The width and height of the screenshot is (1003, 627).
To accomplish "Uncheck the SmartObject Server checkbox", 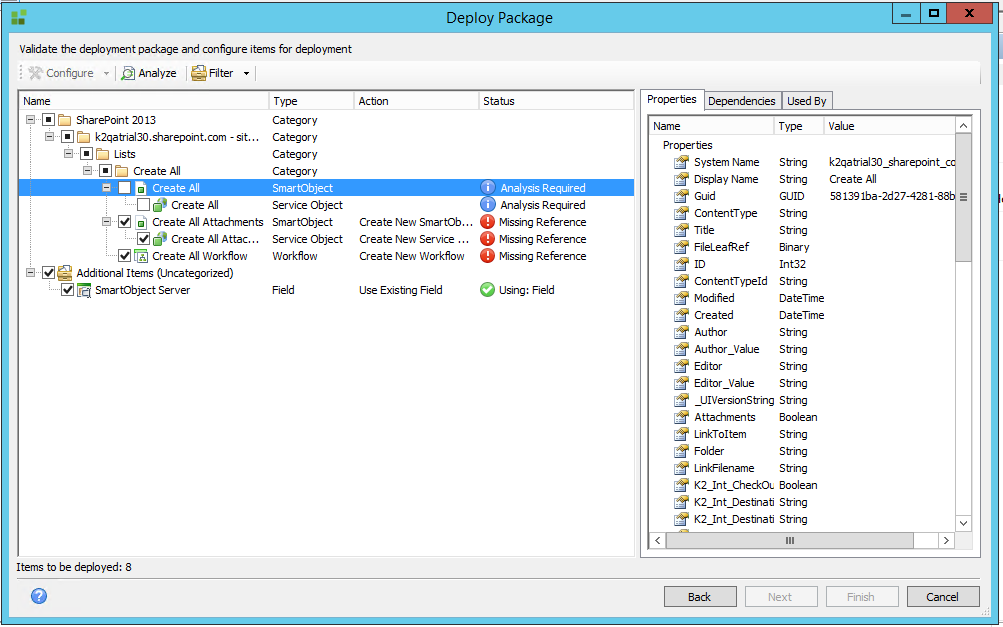I will click(67, 290).
